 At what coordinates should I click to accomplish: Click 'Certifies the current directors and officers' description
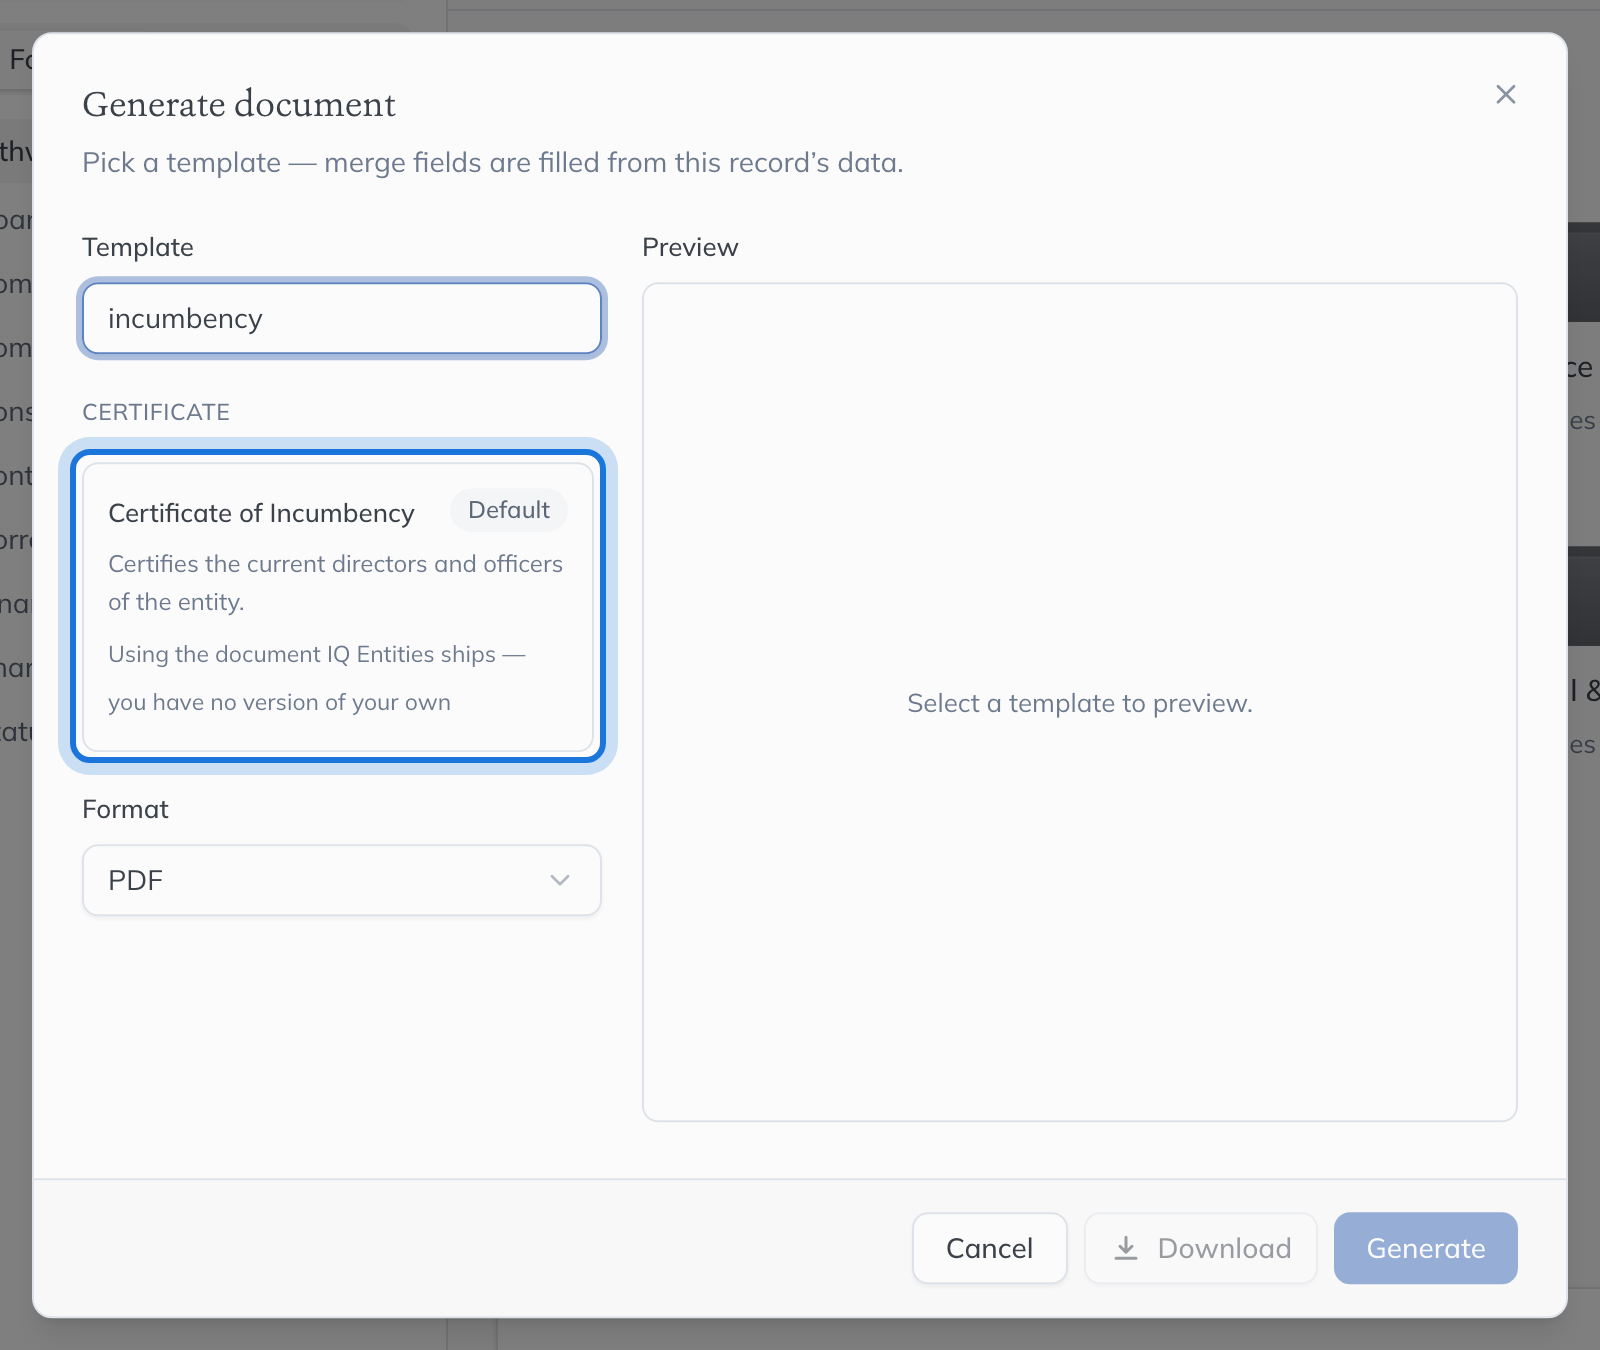point(335,582)
